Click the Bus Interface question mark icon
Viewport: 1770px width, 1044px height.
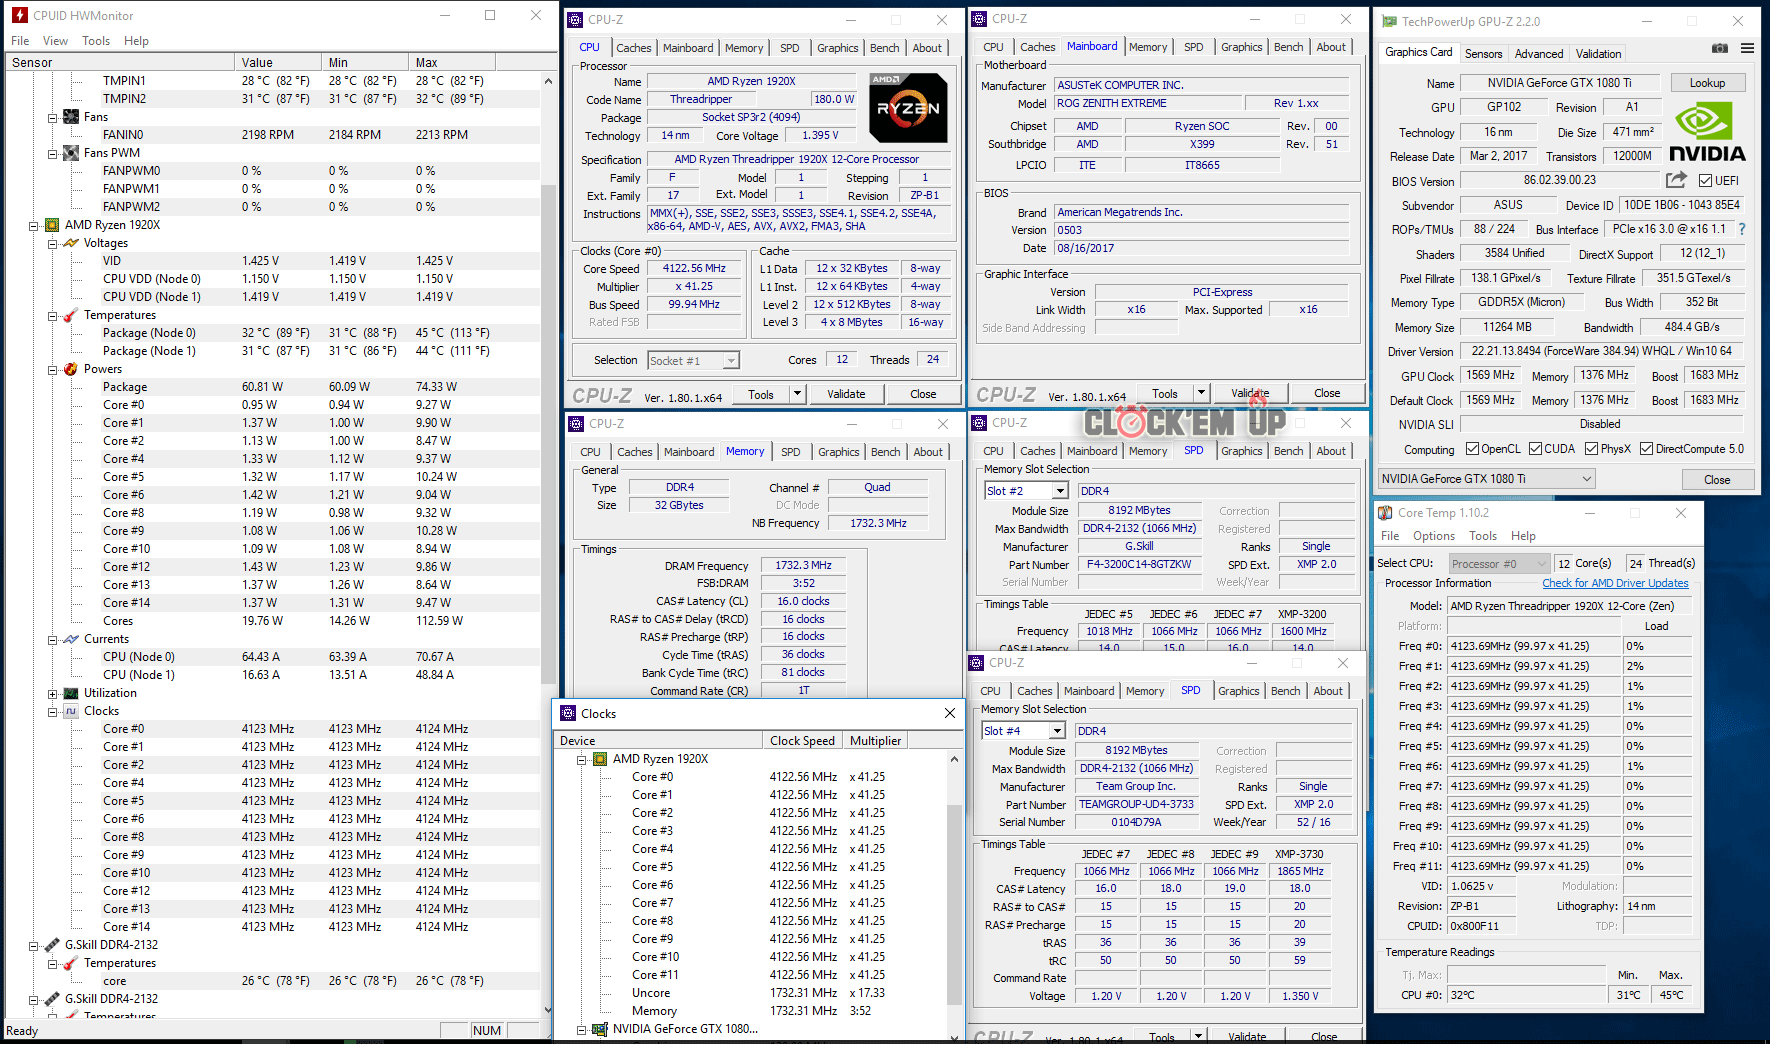(1742, 229)
